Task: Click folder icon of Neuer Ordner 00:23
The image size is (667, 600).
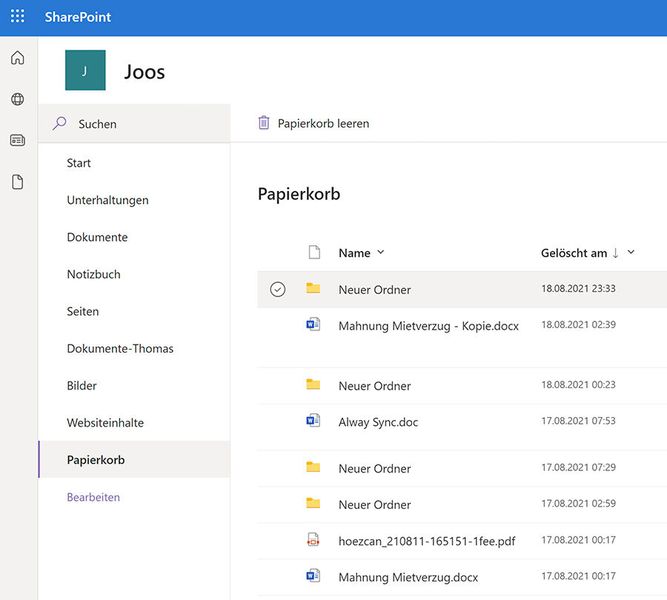Action: point(313,384)
